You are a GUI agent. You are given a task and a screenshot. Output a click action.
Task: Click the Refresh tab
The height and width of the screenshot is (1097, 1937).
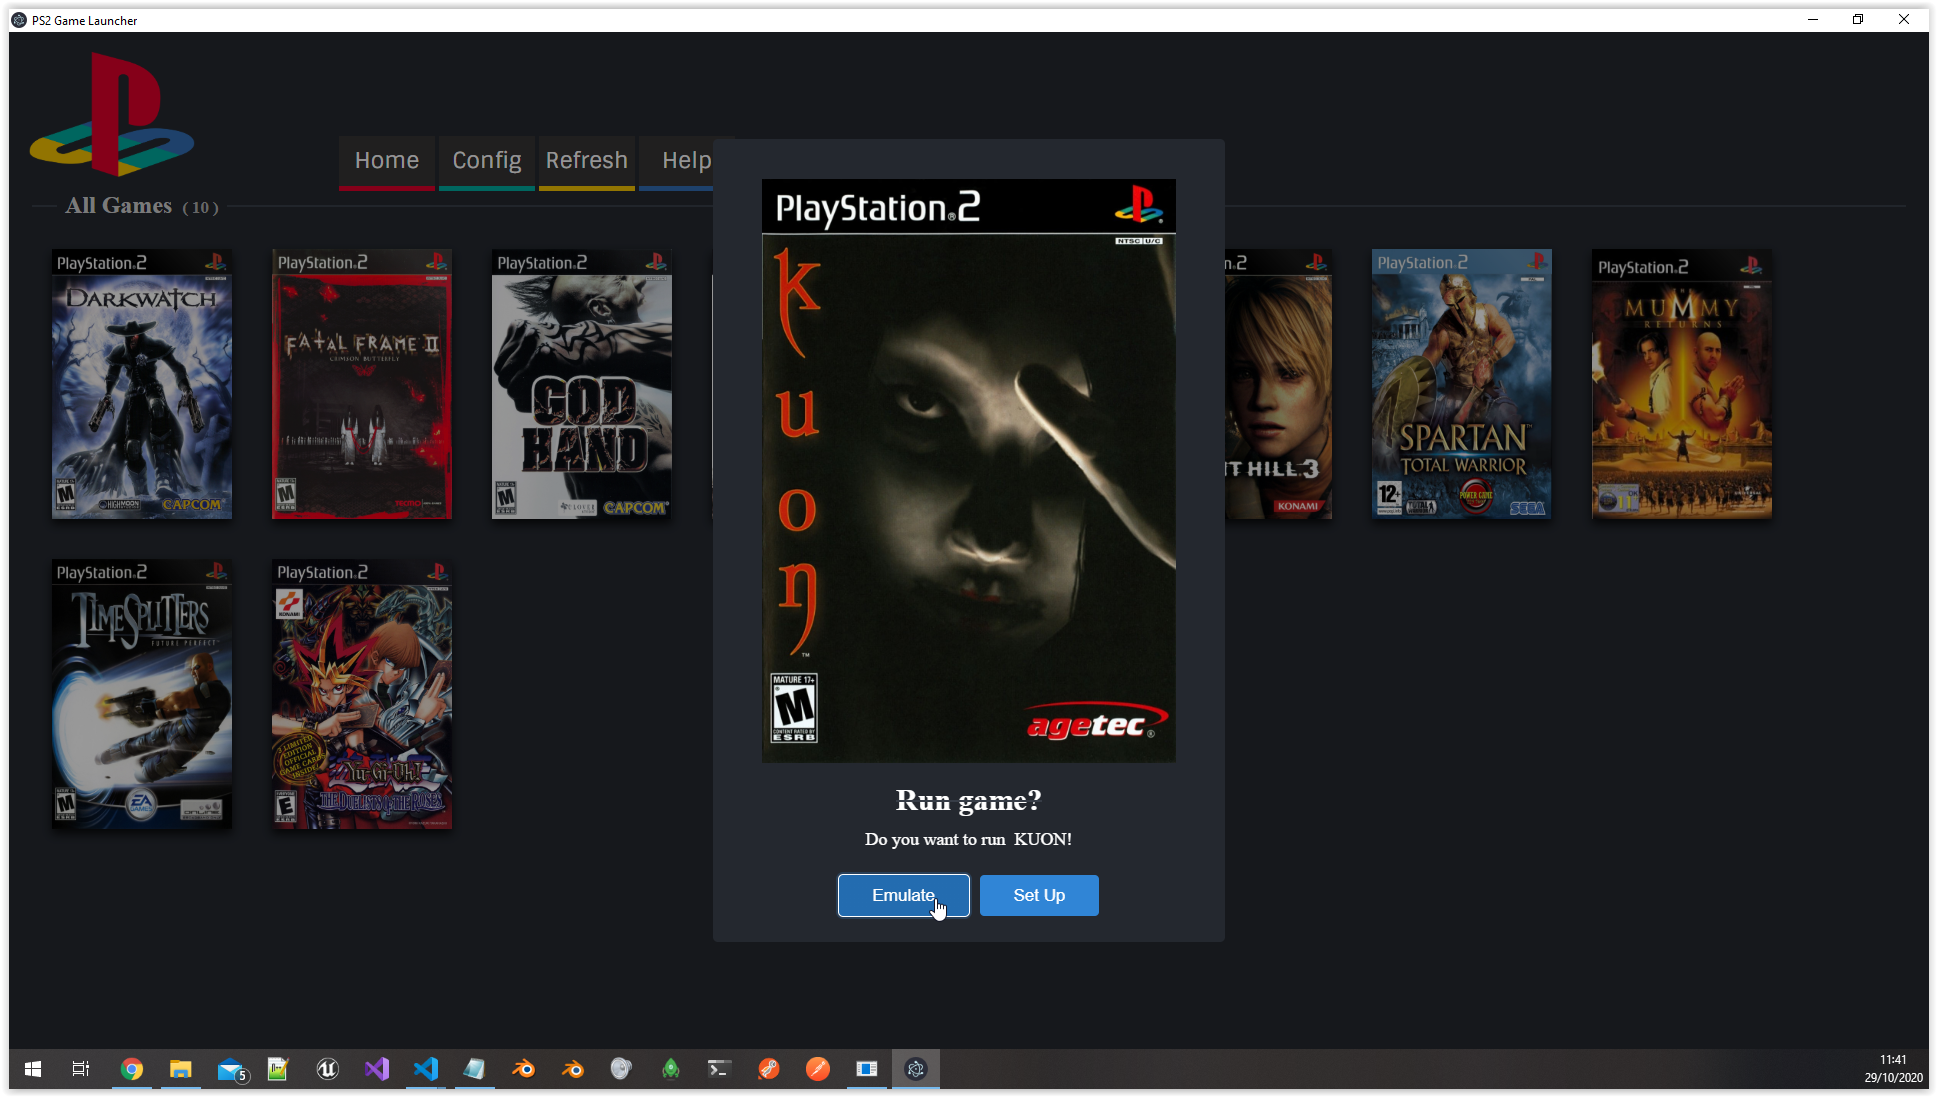coord(587,161)
